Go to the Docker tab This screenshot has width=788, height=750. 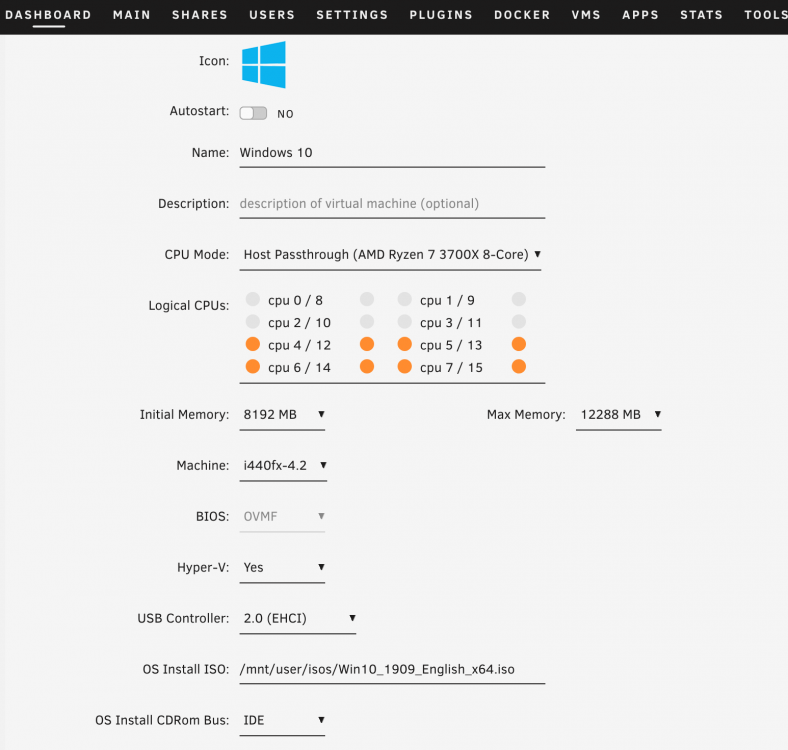point(522,15)
